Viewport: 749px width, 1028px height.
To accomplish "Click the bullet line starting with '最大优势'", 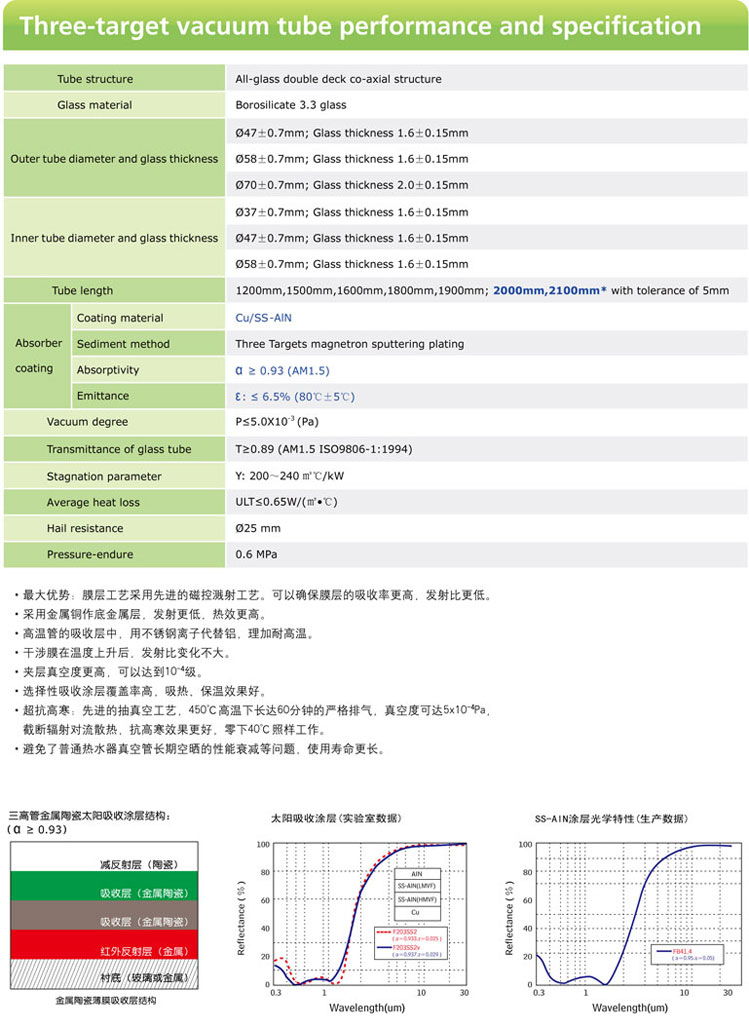I will 253,595.
